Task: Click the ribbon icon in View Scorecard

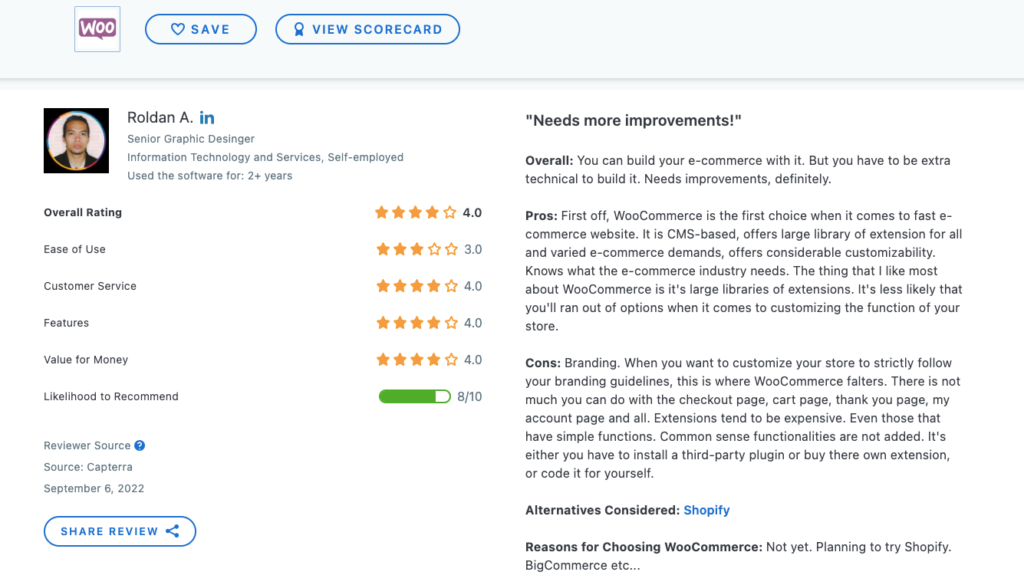Action: 298,30
